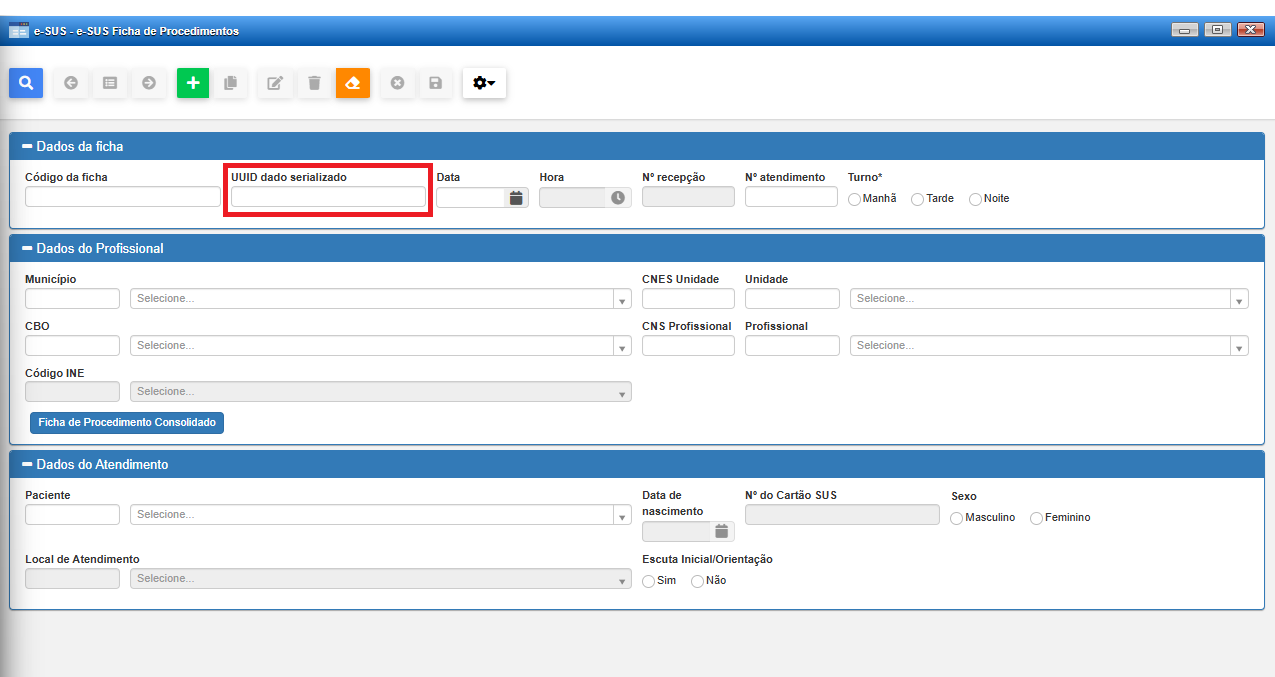
Task: Click the floppy disk save icon
Action: 435,83
